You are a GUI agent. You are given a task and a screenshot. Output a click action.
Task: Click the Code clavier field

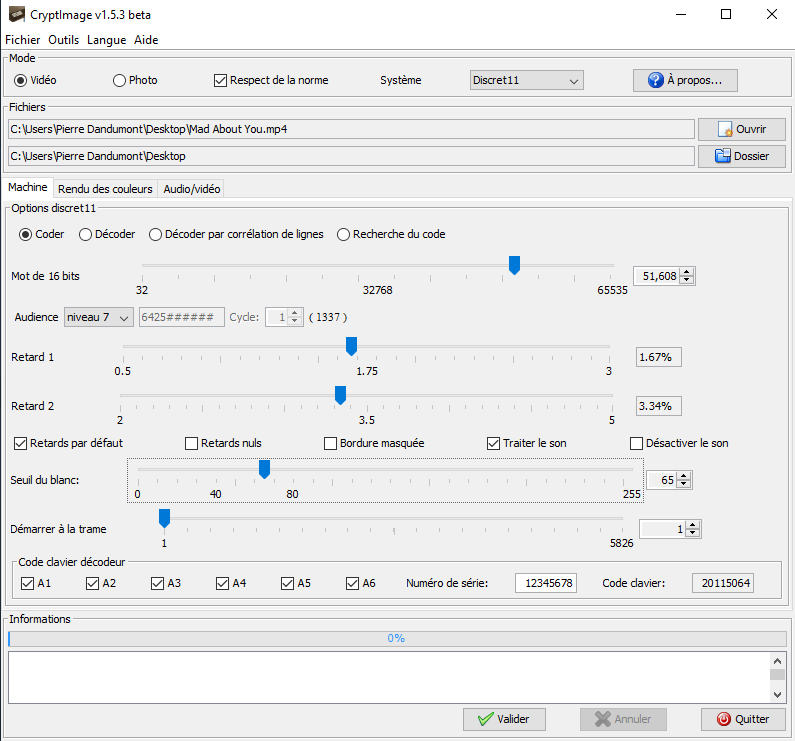722,583
